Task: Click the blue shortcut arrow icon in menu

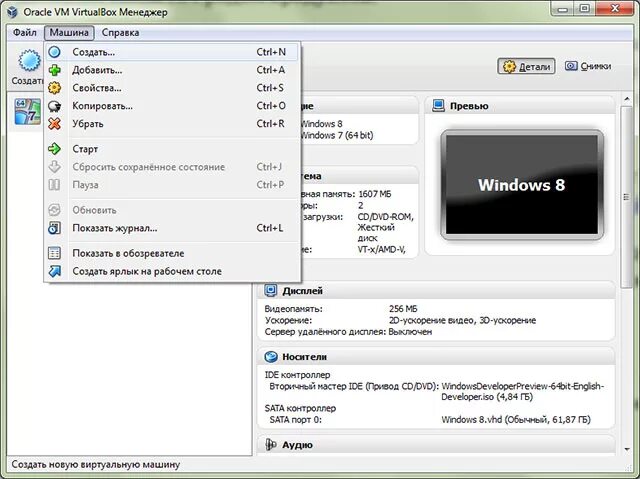Action: (54, 271)
